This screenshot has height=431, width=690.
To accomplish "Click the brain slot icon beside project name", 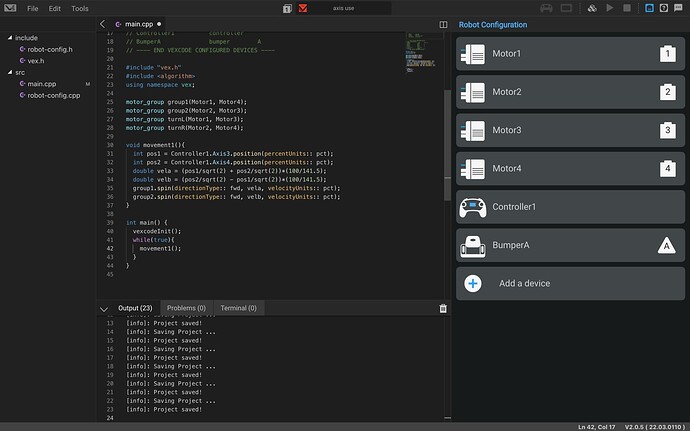I will click(x=287, y=8).
